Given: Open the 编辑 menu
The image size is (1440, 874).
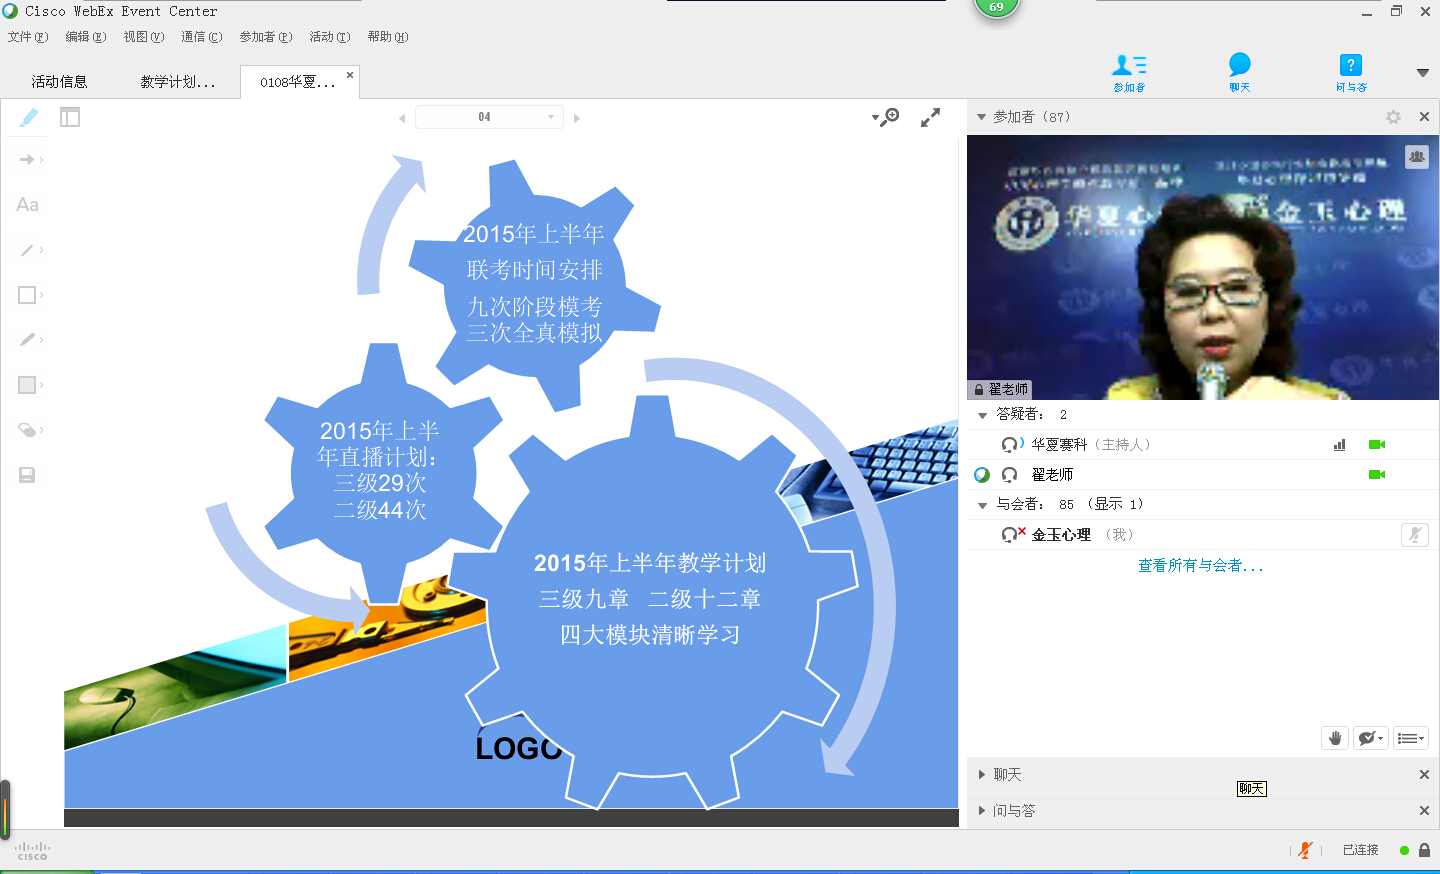Looking at the screenshot, I should (86, 37).
